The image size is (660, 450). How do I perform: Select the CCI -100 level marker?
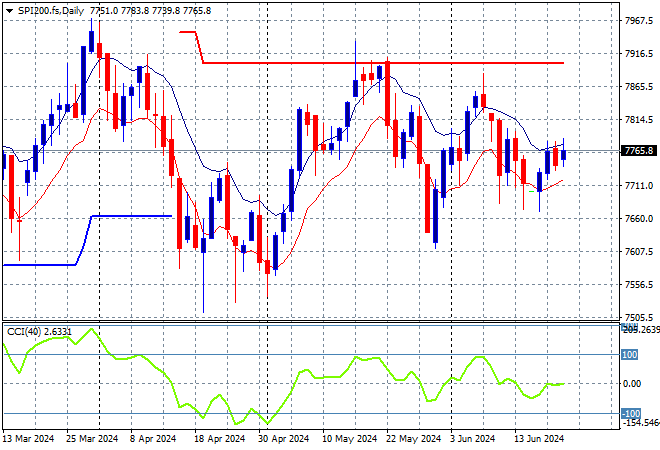631,413
